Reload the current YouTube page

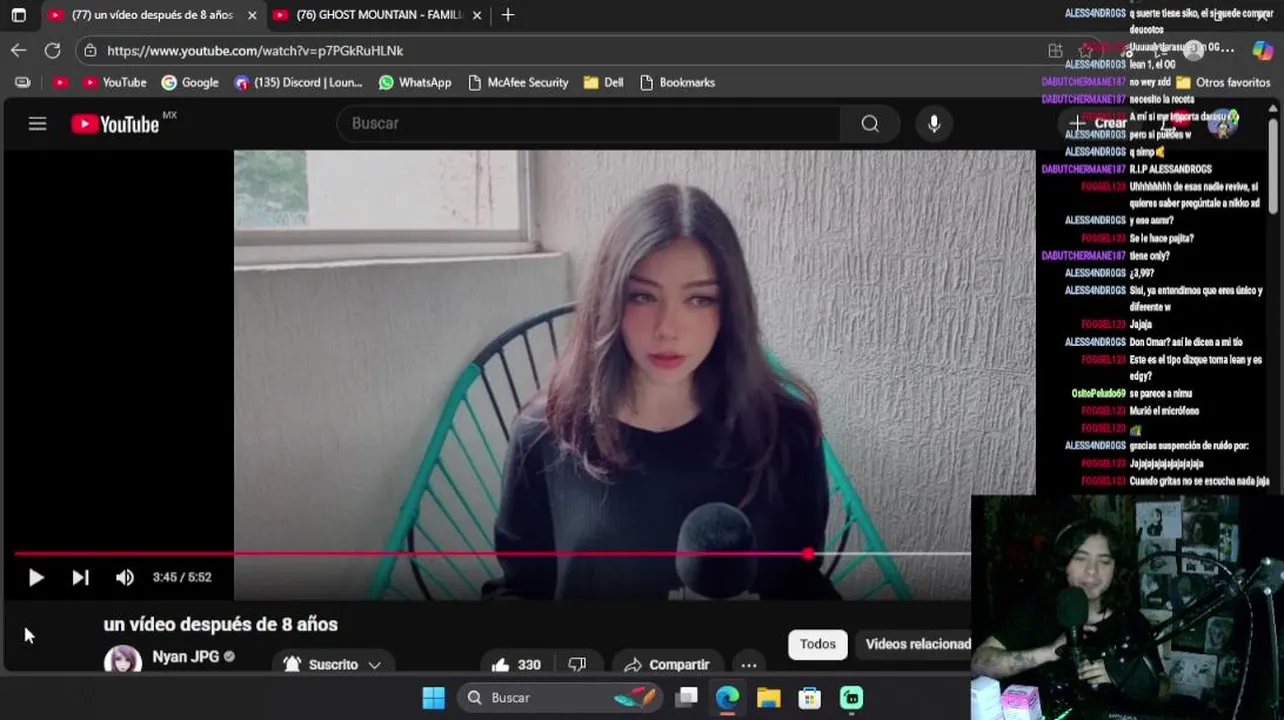[x=52, y=50]
